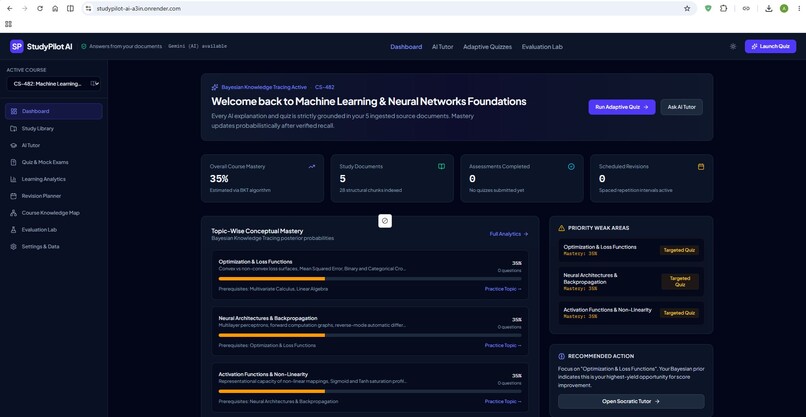The image size is (806, 417).
Task: Click the Overall Course Mastery trend icon
Action: 312,167
